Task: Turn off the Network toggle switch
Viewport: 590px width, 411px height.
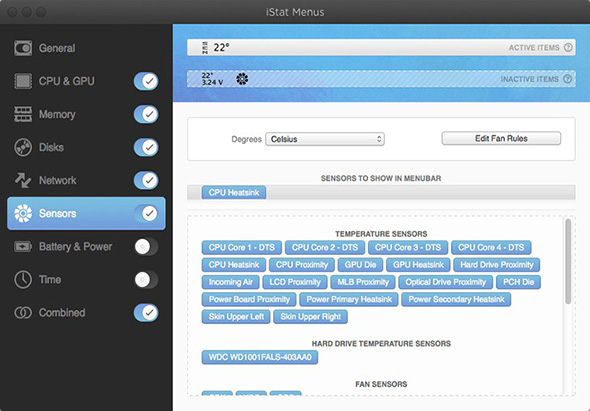Action: 146,180
